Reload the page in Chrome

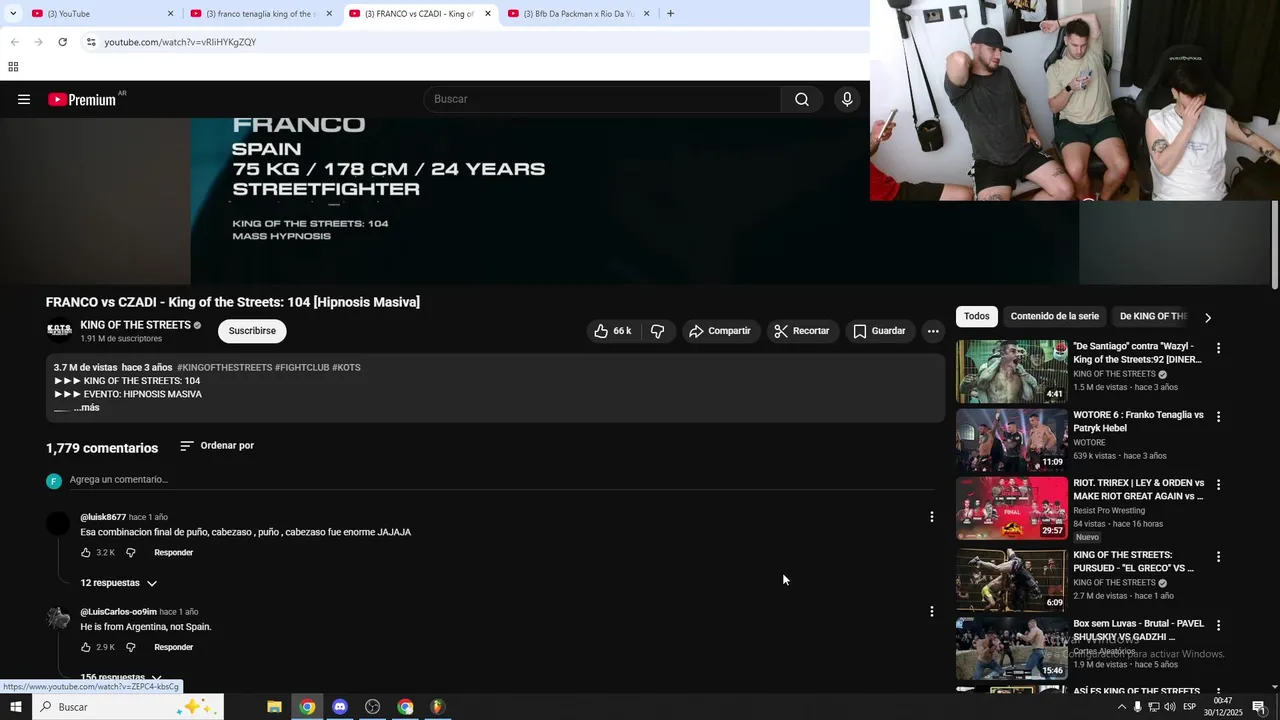coord(62,42)
